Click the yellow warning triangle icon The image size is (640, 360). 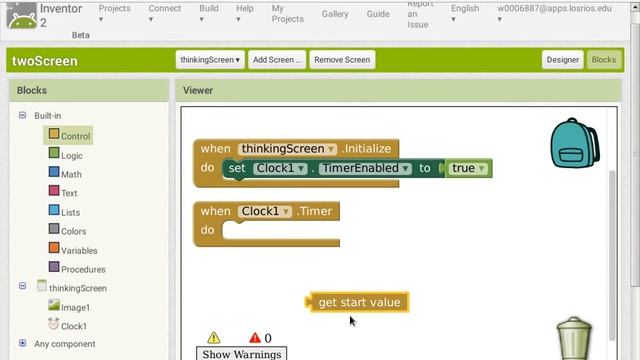click(x=213, y=338)
